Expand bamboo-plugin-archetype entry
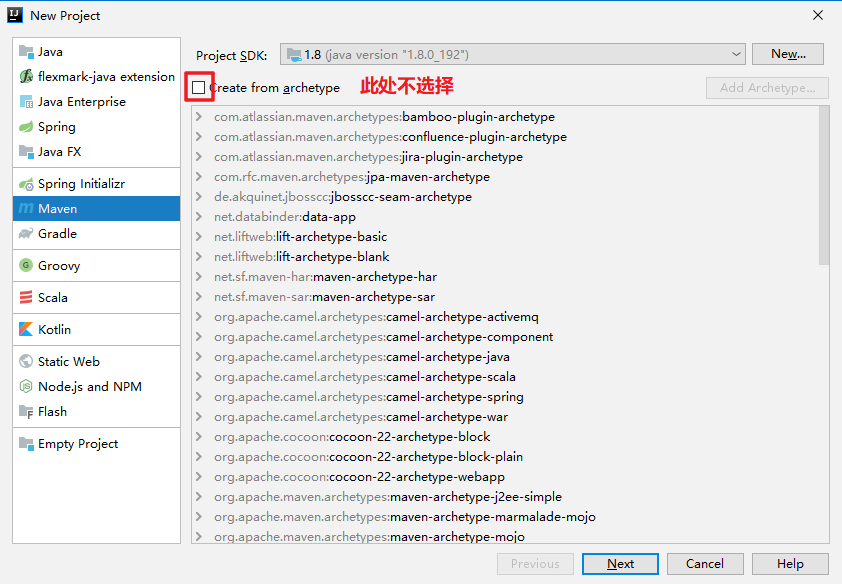The height and width of the screenshot is (584, 842). pyautogui.click(x=199, y=116)
